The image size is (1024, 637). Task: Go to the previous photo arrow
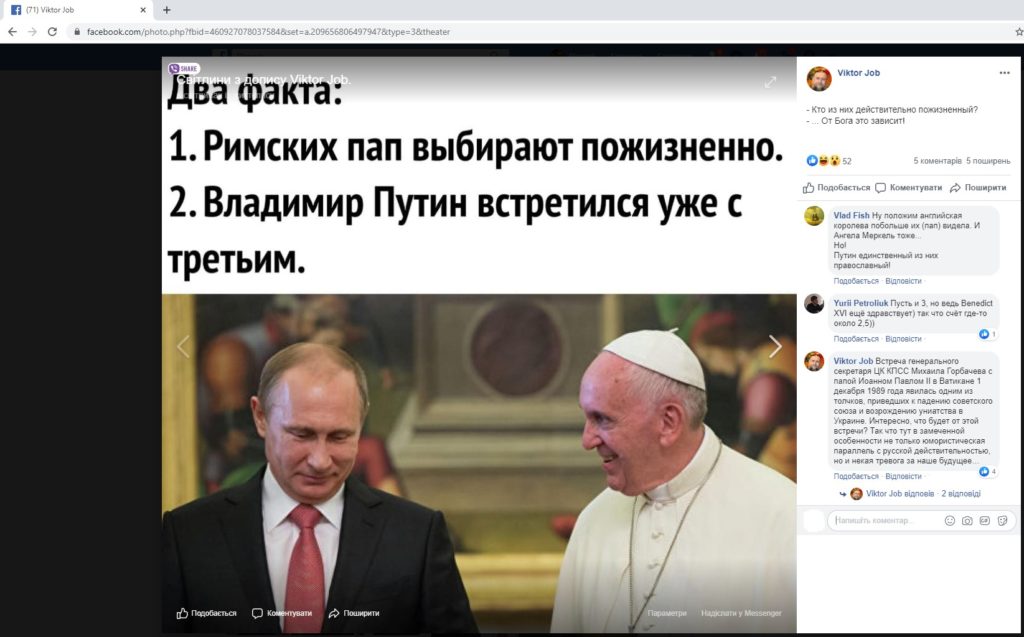184,346
